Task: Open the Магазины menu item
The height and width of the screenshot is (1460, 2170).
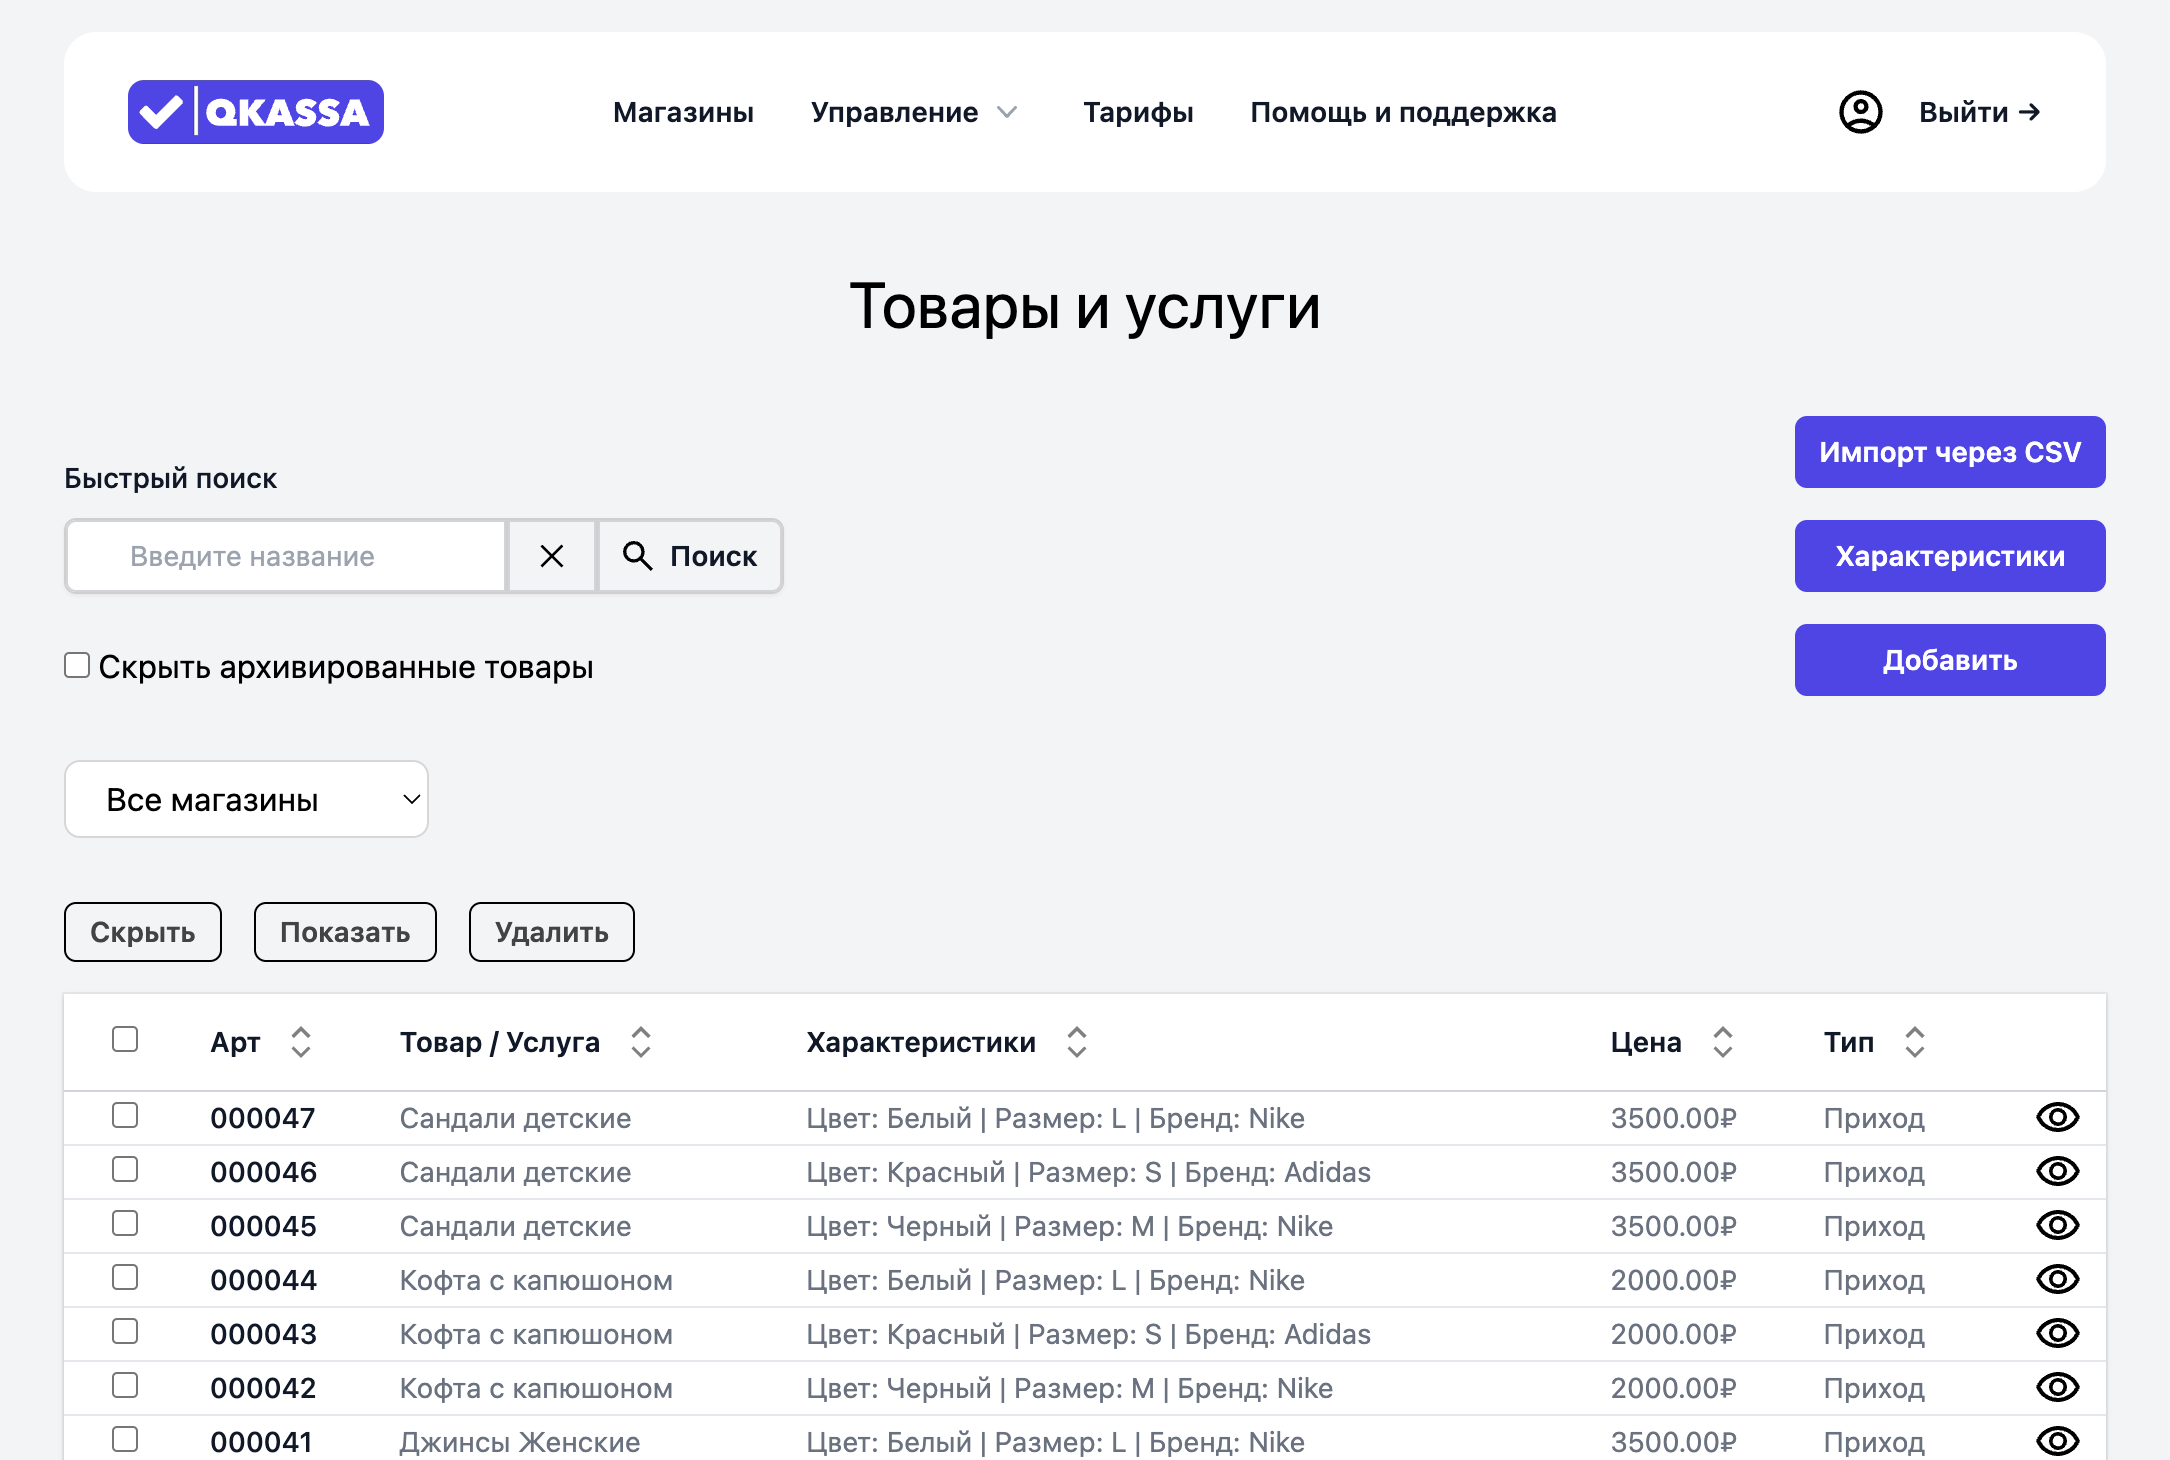Action: click(x=683, y=112)
